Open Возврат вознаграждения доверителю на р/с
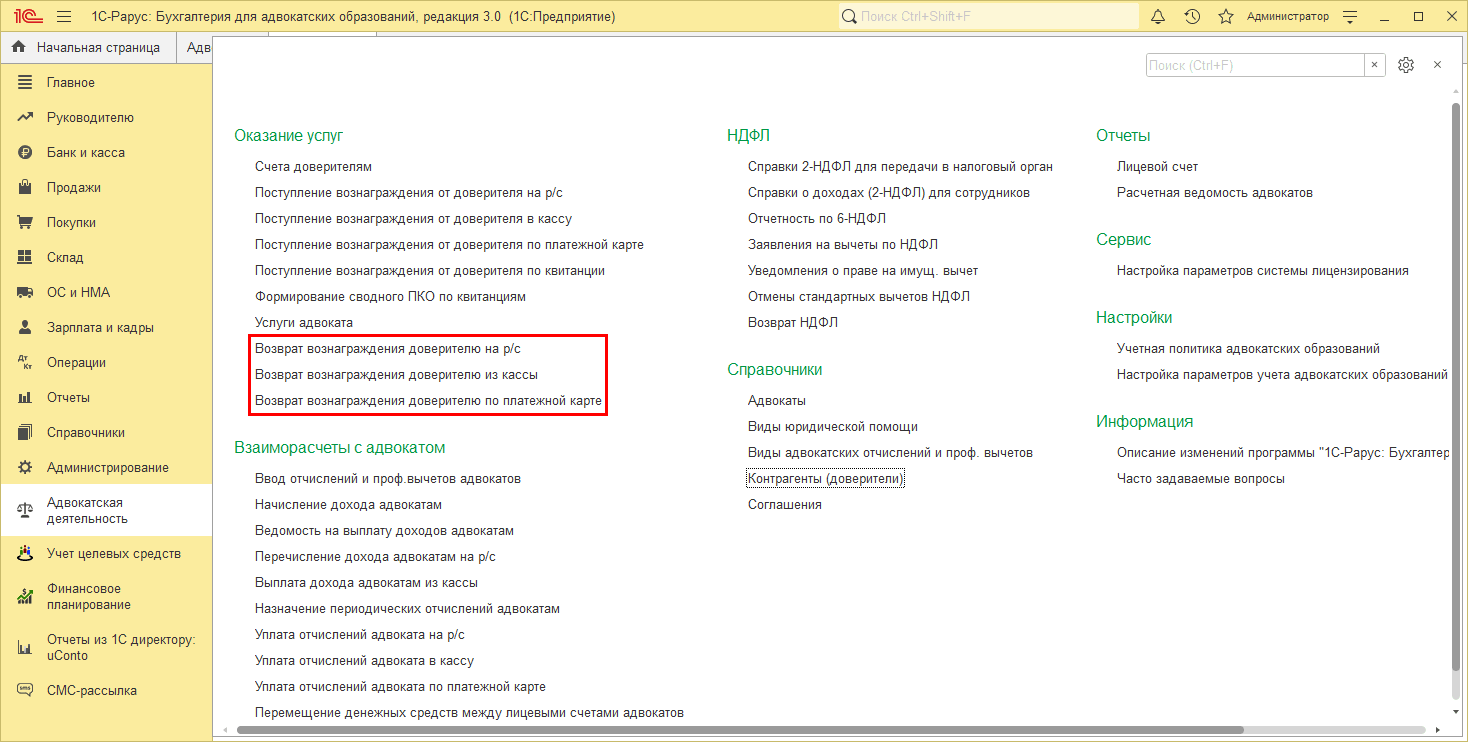Viewport: 1468px width, 742px height. pyautogui.click(x=388, y=348)
